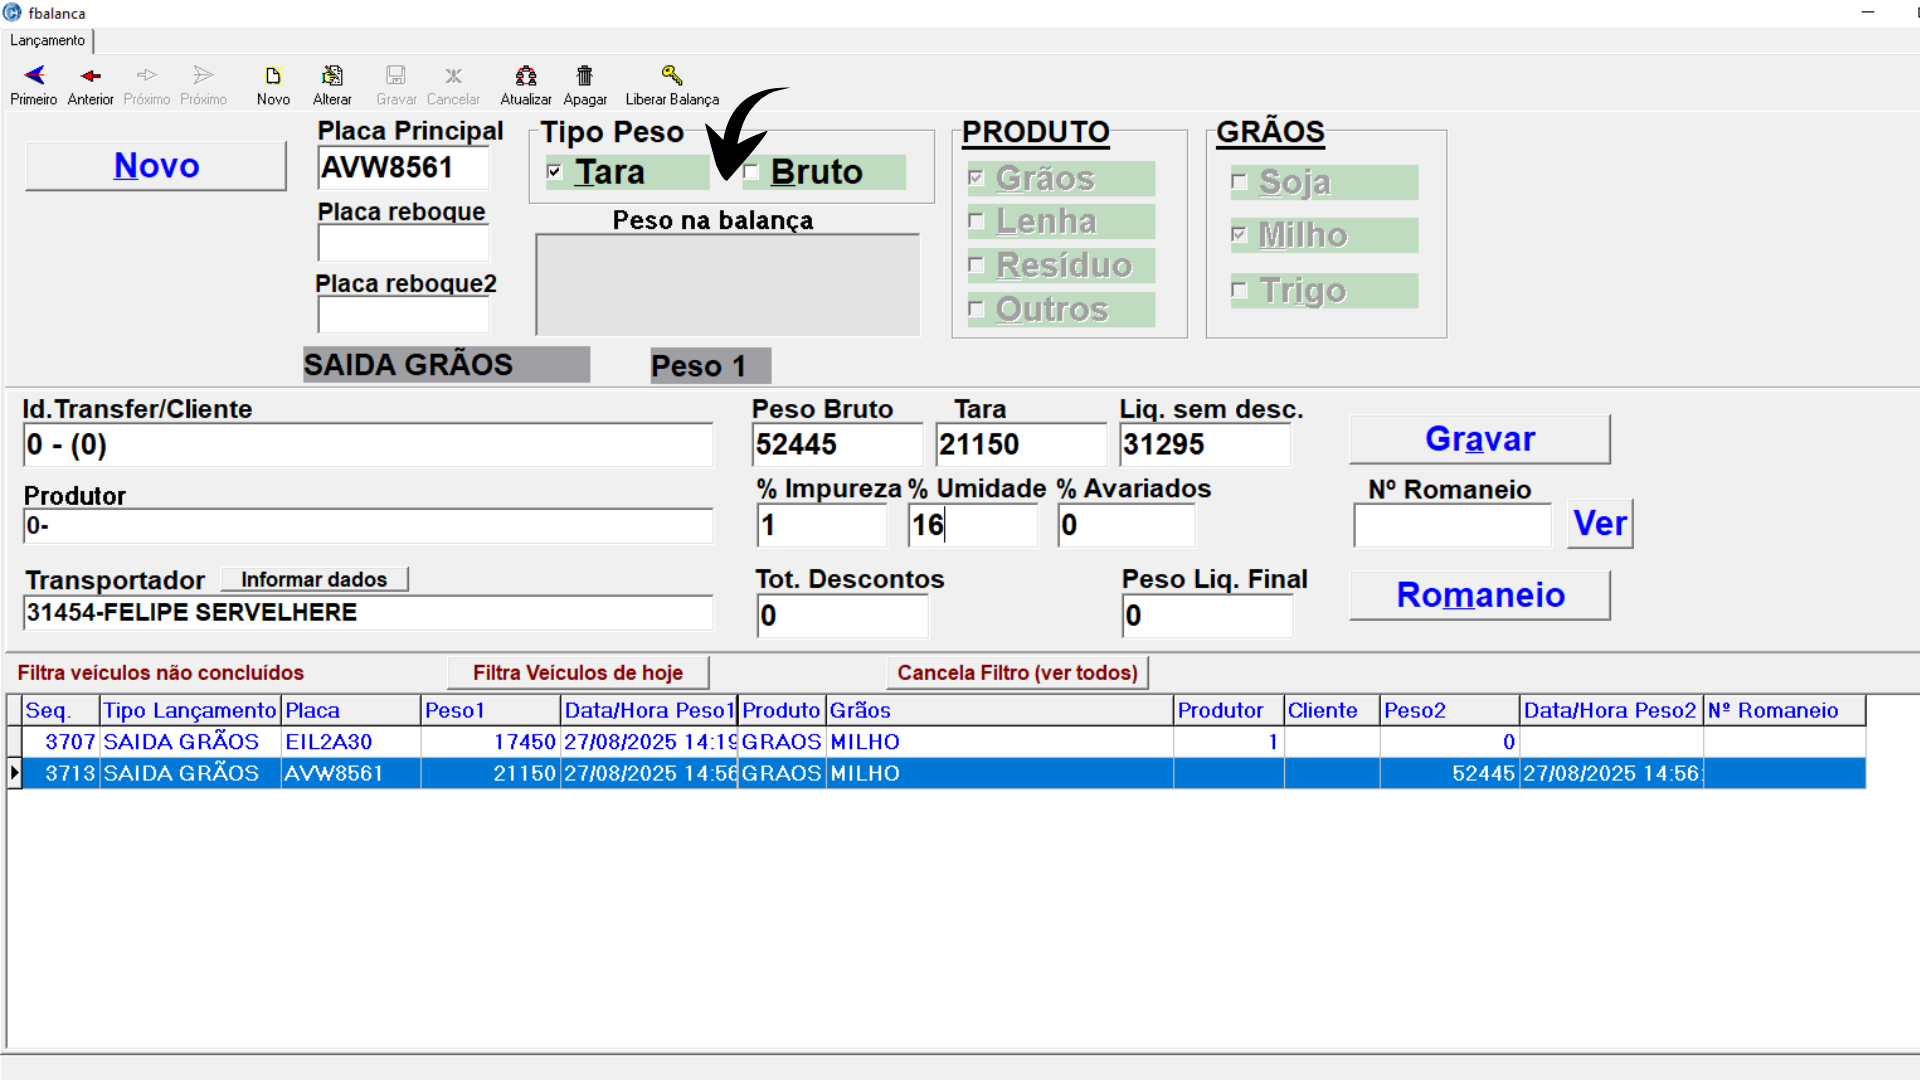Click the % Umidade input field
Viewport: 1920px width, 1080px height.
972,525
